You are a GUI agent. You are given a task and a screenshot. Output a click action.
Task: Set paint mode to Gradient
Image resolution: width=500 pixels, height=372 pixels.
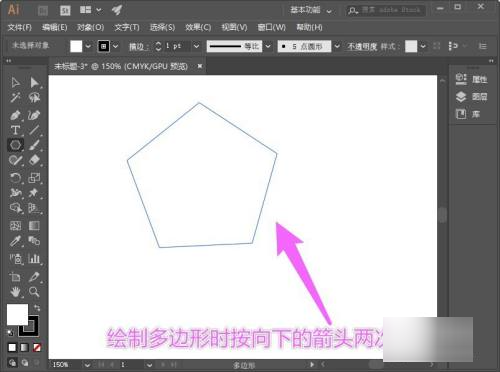pyautogui.click(x=24, y=348)
